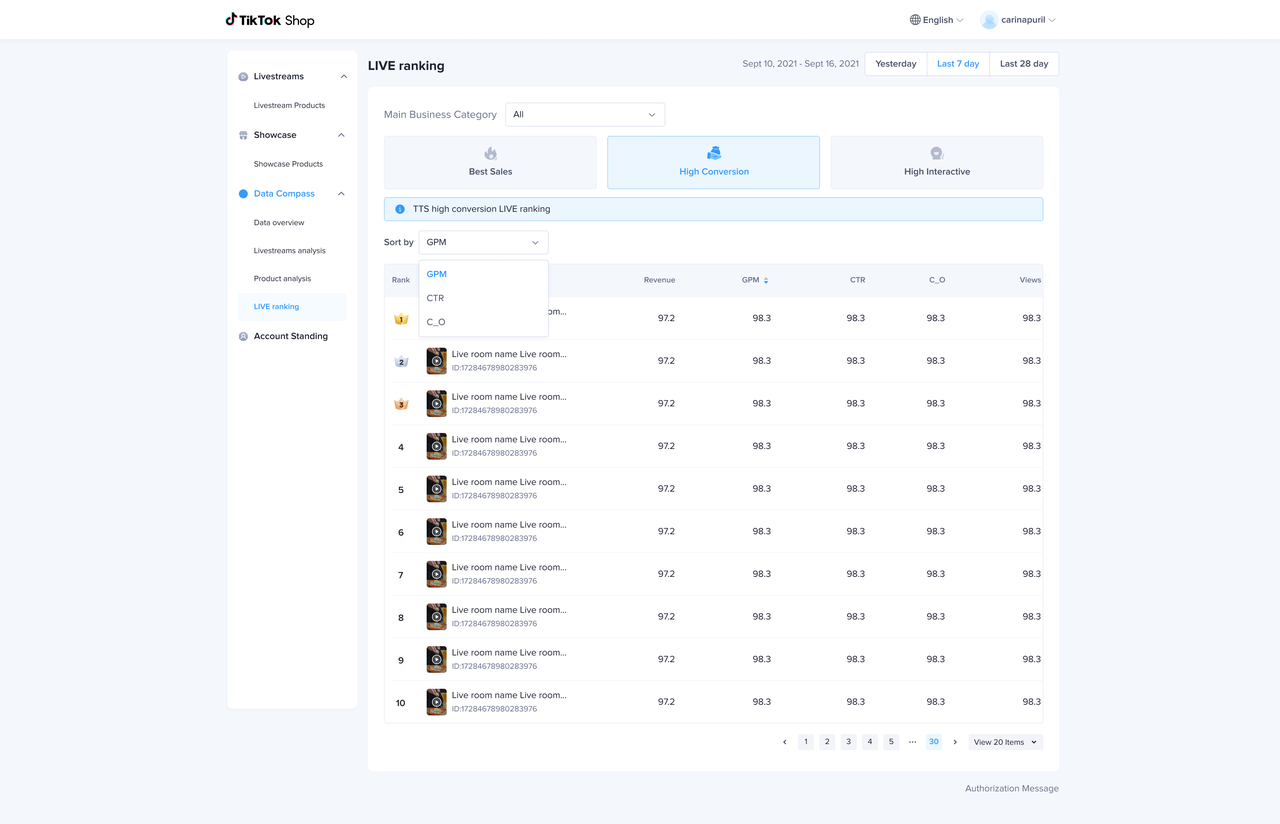This screenshot has width=1280, height=824.
Task: Collapse the Data Compass section
Action: click(x=341, y=194)
